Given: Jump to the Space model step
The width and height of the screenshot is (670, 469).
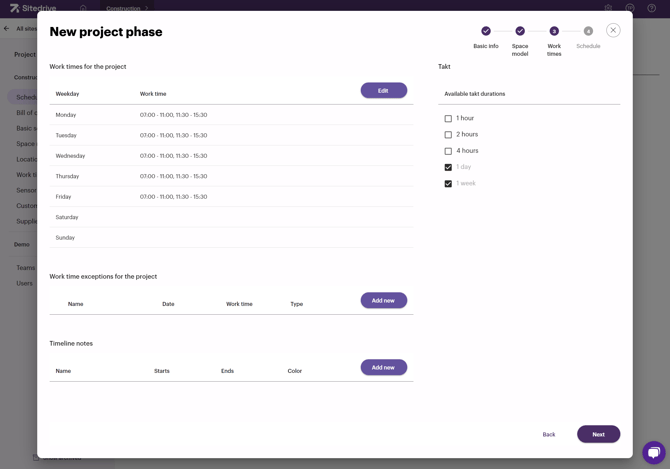Looking at the screenshot, I should coord(520,31).
